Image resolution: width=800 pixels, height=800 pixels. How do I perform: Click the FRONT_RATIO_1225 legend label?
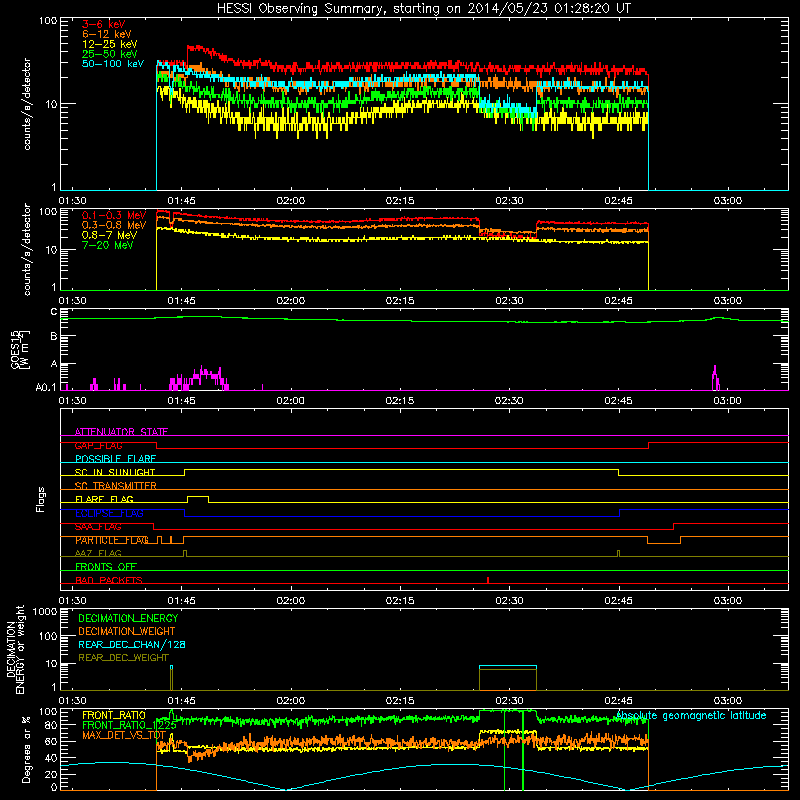tap(129, 725)
